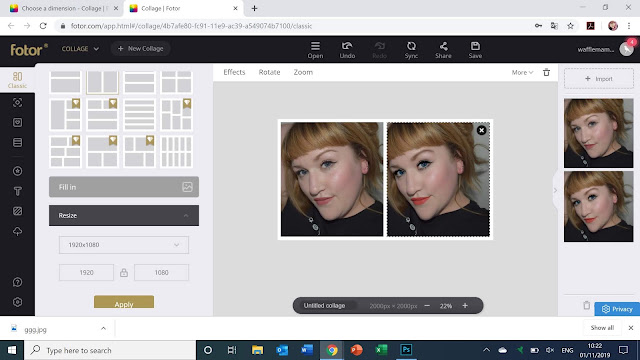Viewport: 640px width, 360px height.
Task: Open File Explorer from the taskbar
Action: point(257,350)
